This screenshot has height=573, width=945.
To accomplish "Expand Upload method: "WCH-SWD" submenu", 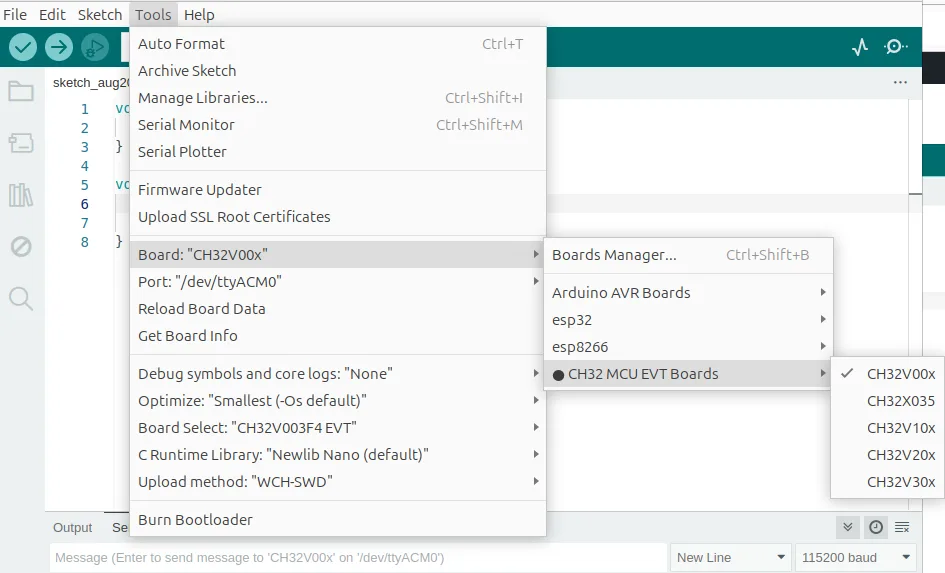I will 338,482.
